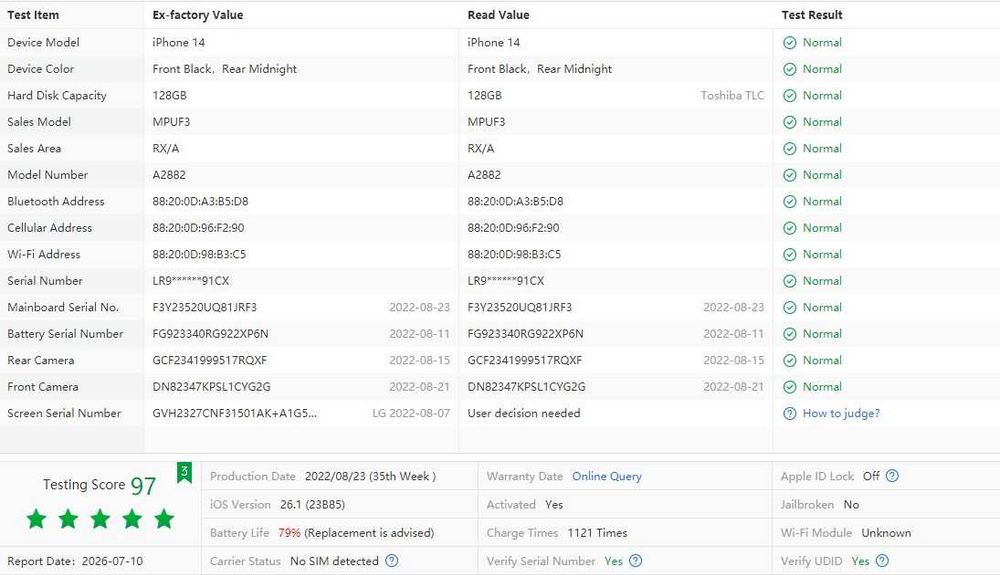Click the red 79% battery life value
Screen dimensions: 1000x575
coord(289,532)
